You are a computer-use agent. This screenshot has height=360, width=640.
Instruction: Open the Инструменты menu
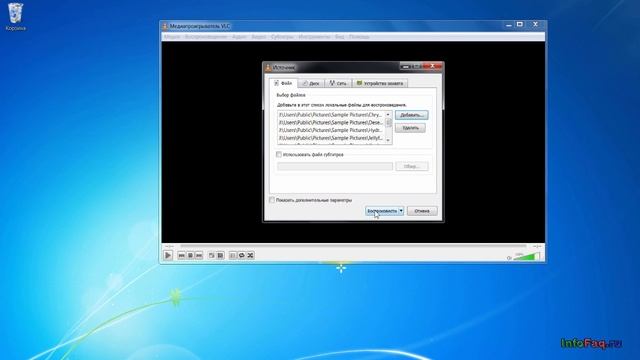314,37
